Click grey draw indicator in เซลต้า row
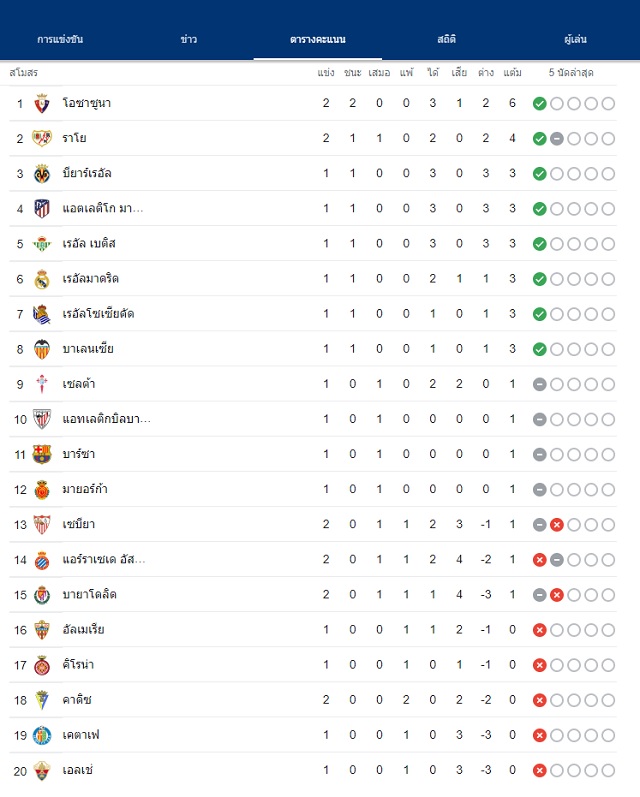The height and width of the screenshot is (797, 640). click(539, 384)
